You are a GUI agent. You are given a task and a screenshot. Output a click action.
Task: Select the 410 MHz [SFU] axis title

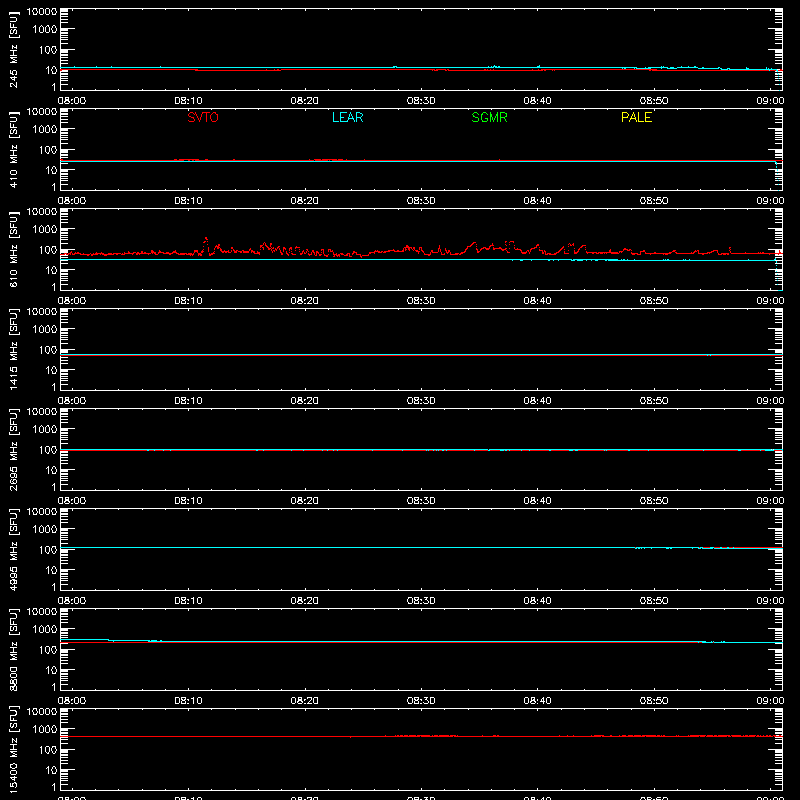14,149
